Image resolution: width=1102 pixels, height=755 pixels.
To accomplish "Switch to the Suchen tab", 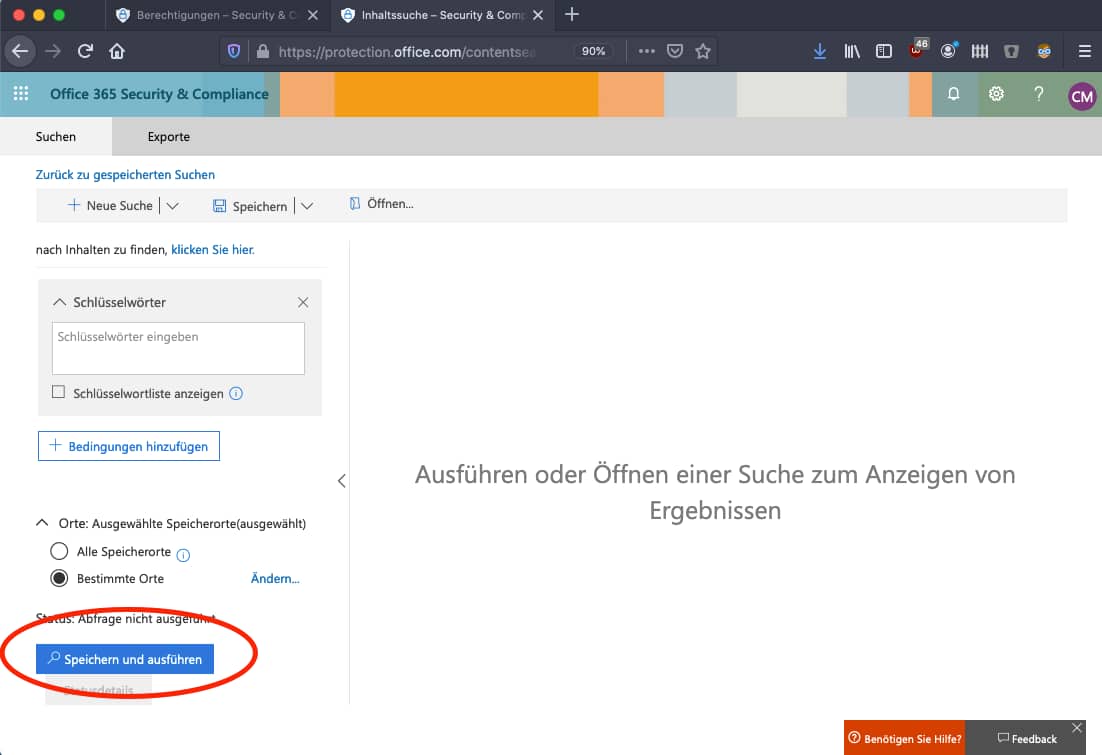I will click(x=55, y=136).
